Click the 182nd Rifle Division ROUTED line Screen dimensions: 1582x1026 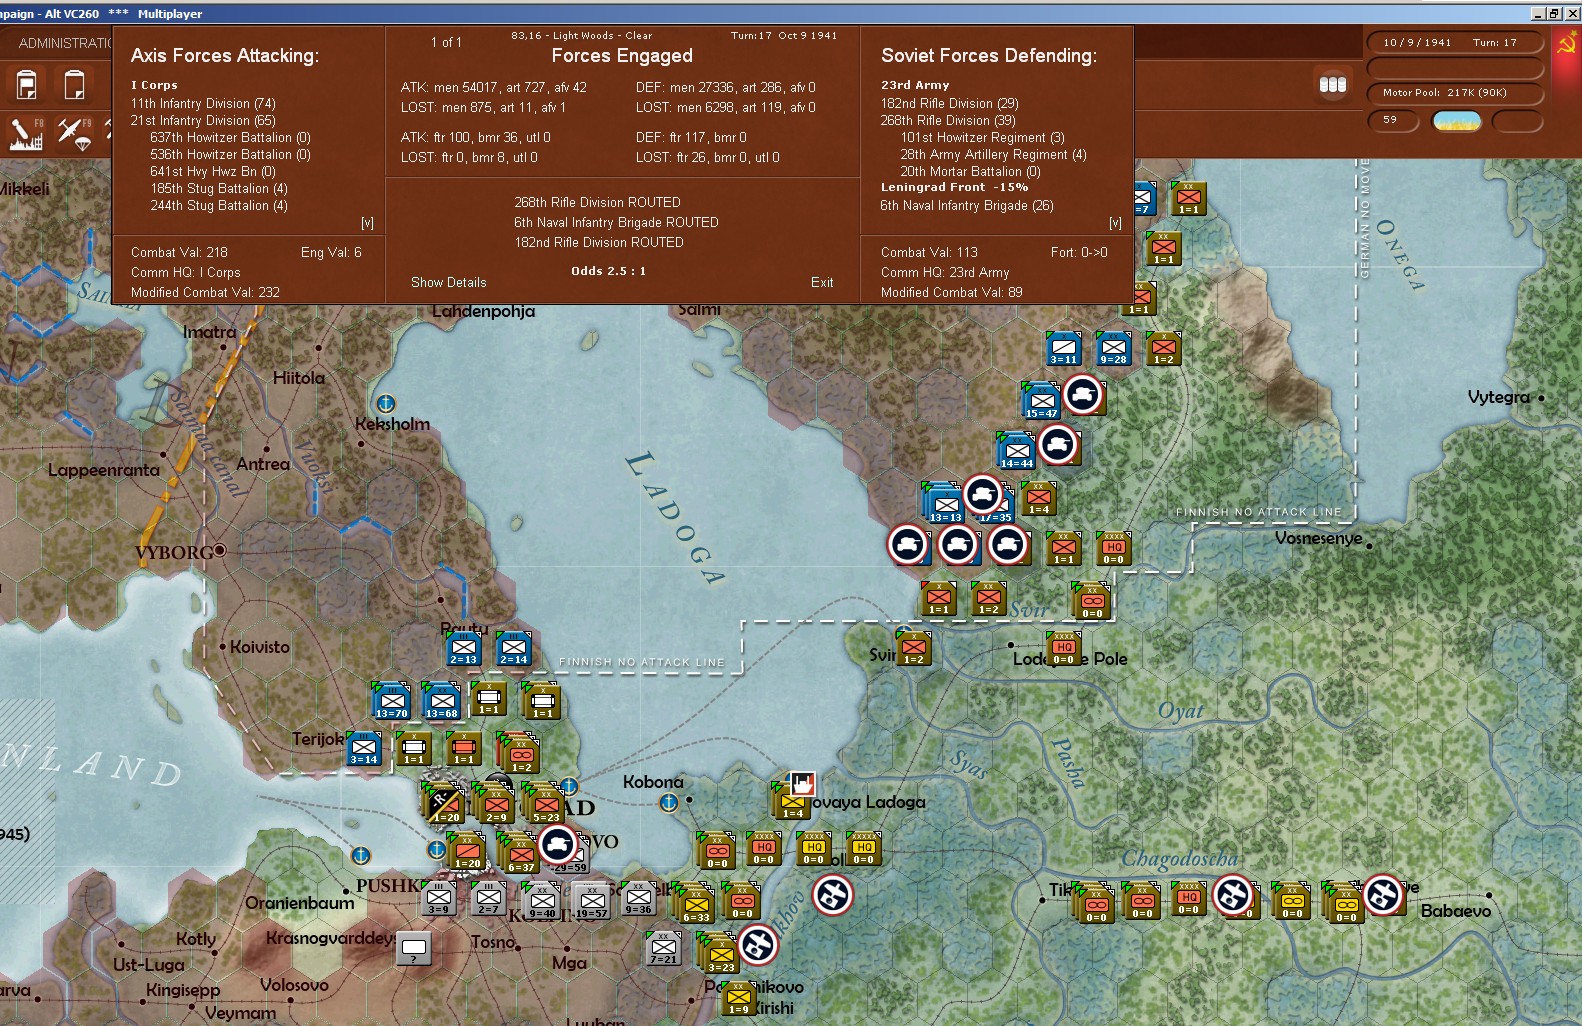(x=599, y=242)
